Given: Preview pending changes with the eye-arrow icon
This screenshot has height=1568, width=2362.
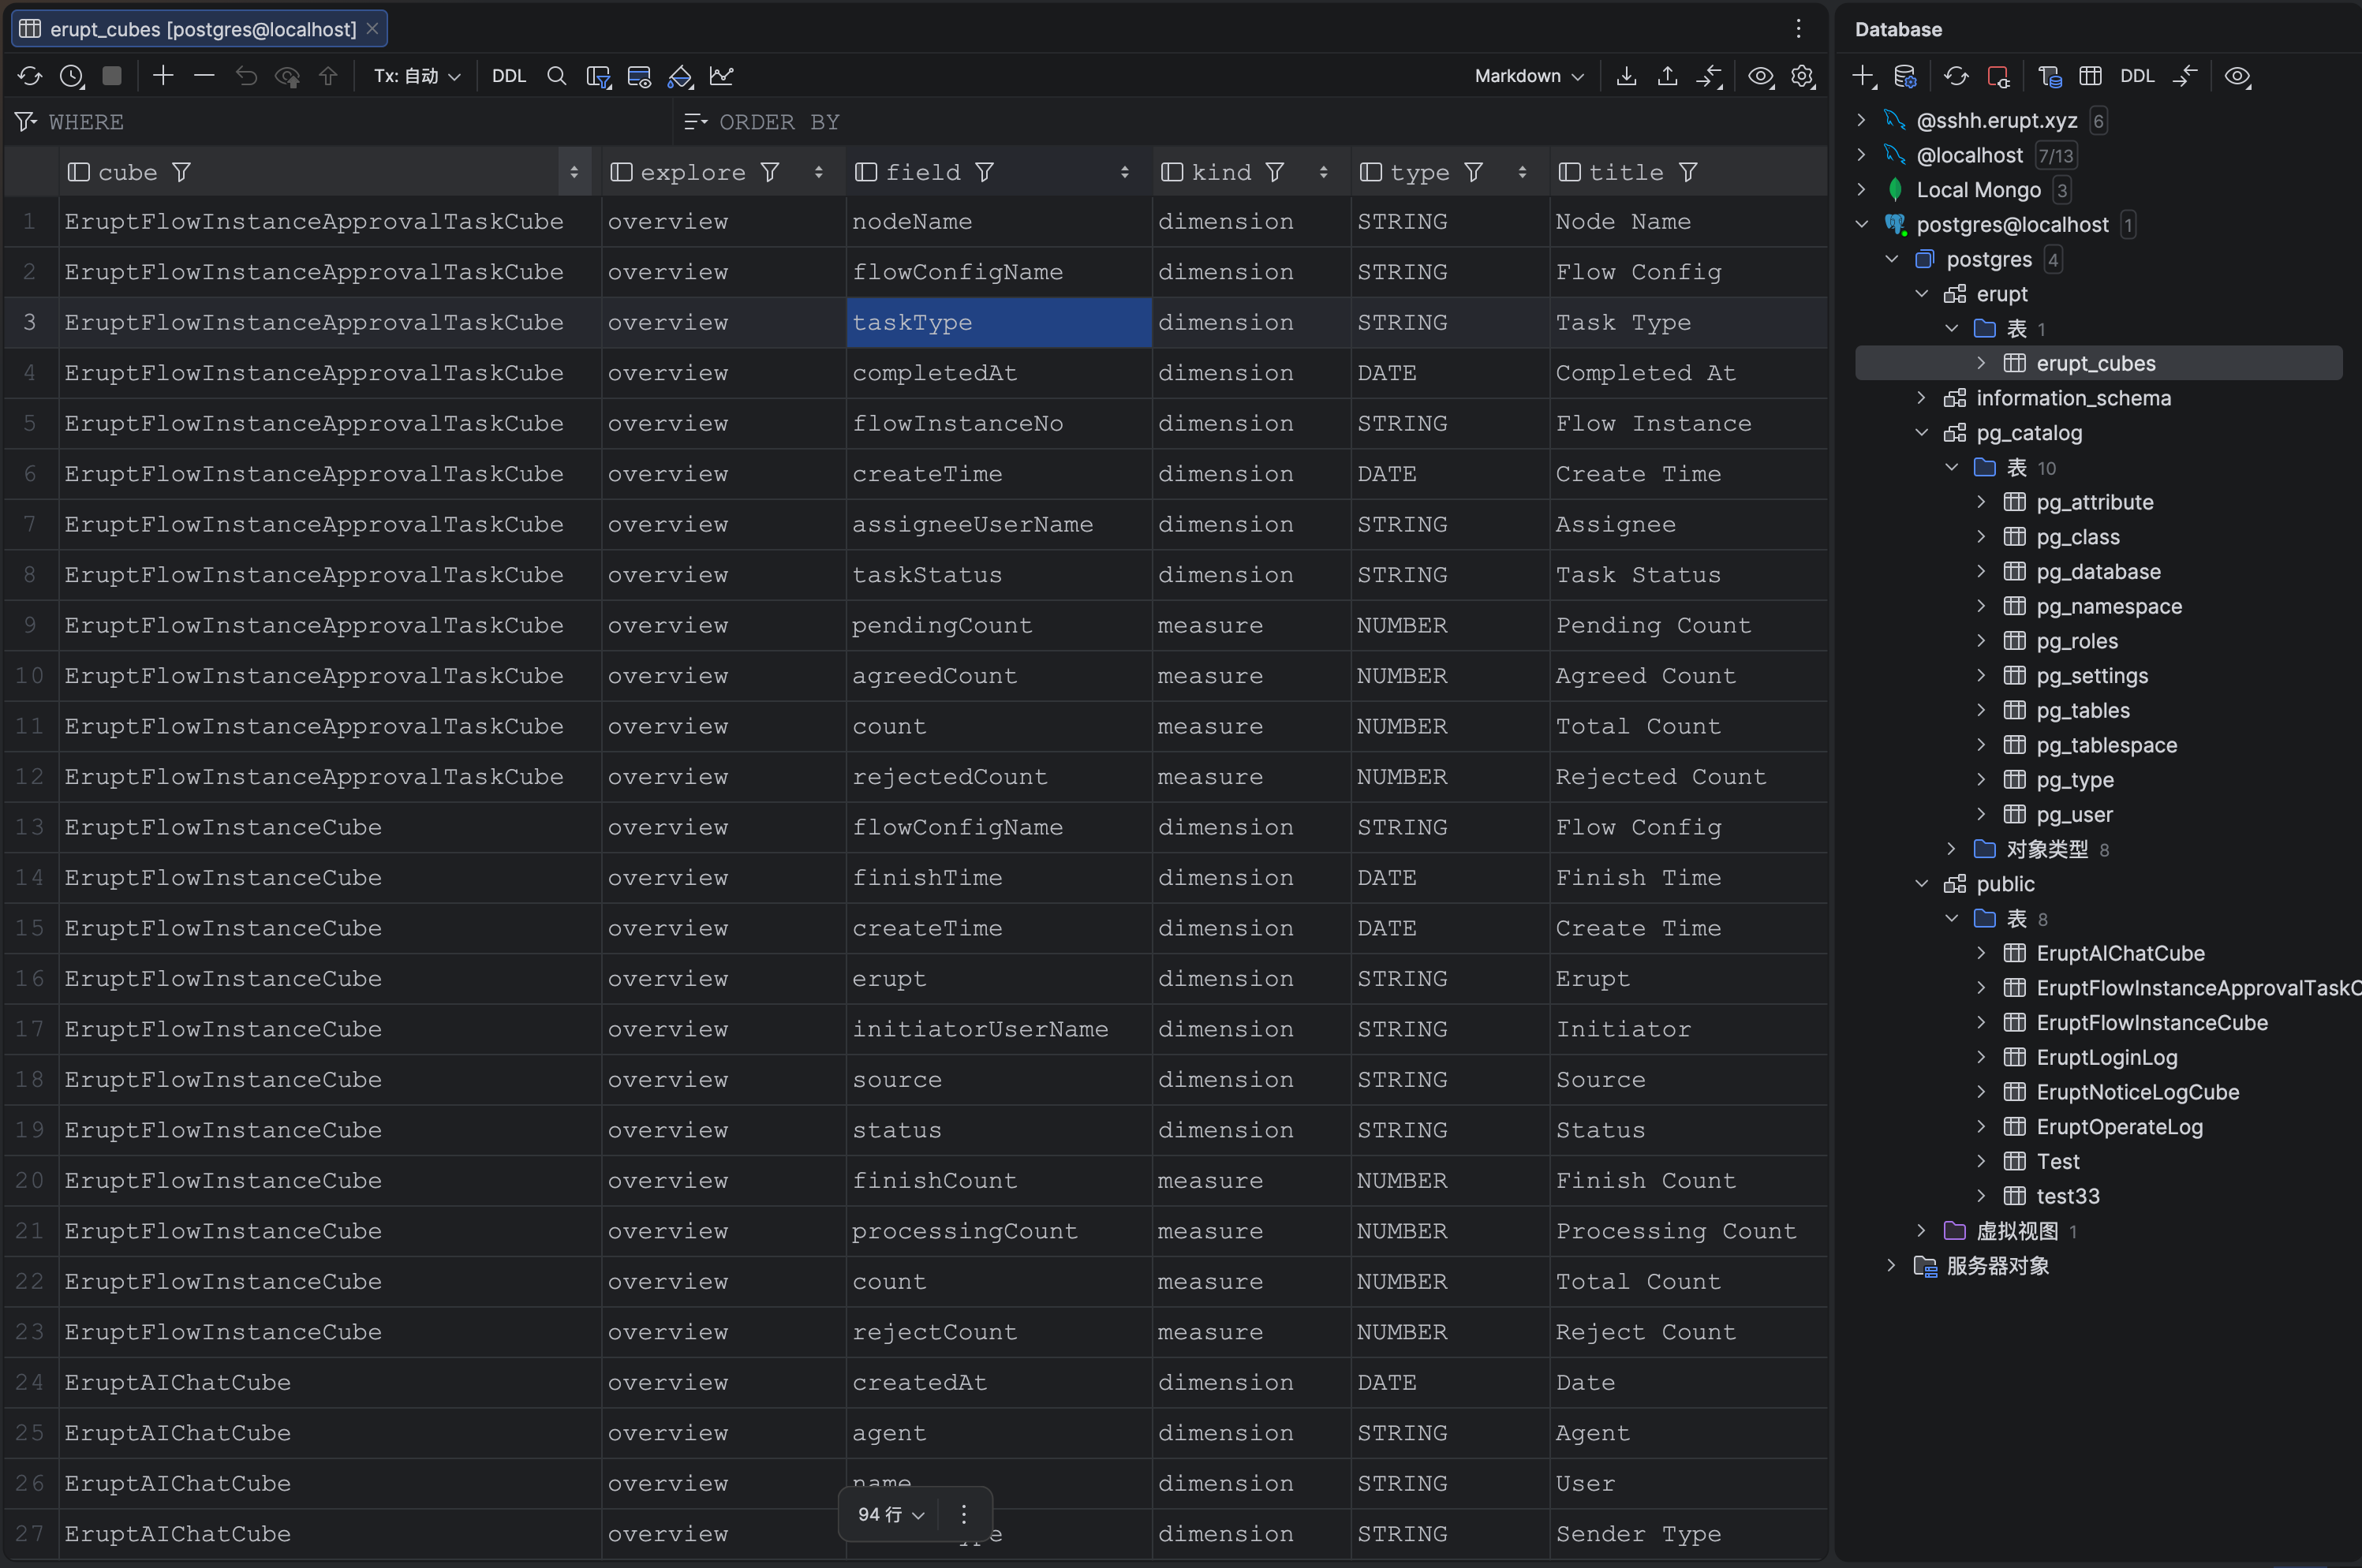Looking at the screenshot, I should pos(288,76).
